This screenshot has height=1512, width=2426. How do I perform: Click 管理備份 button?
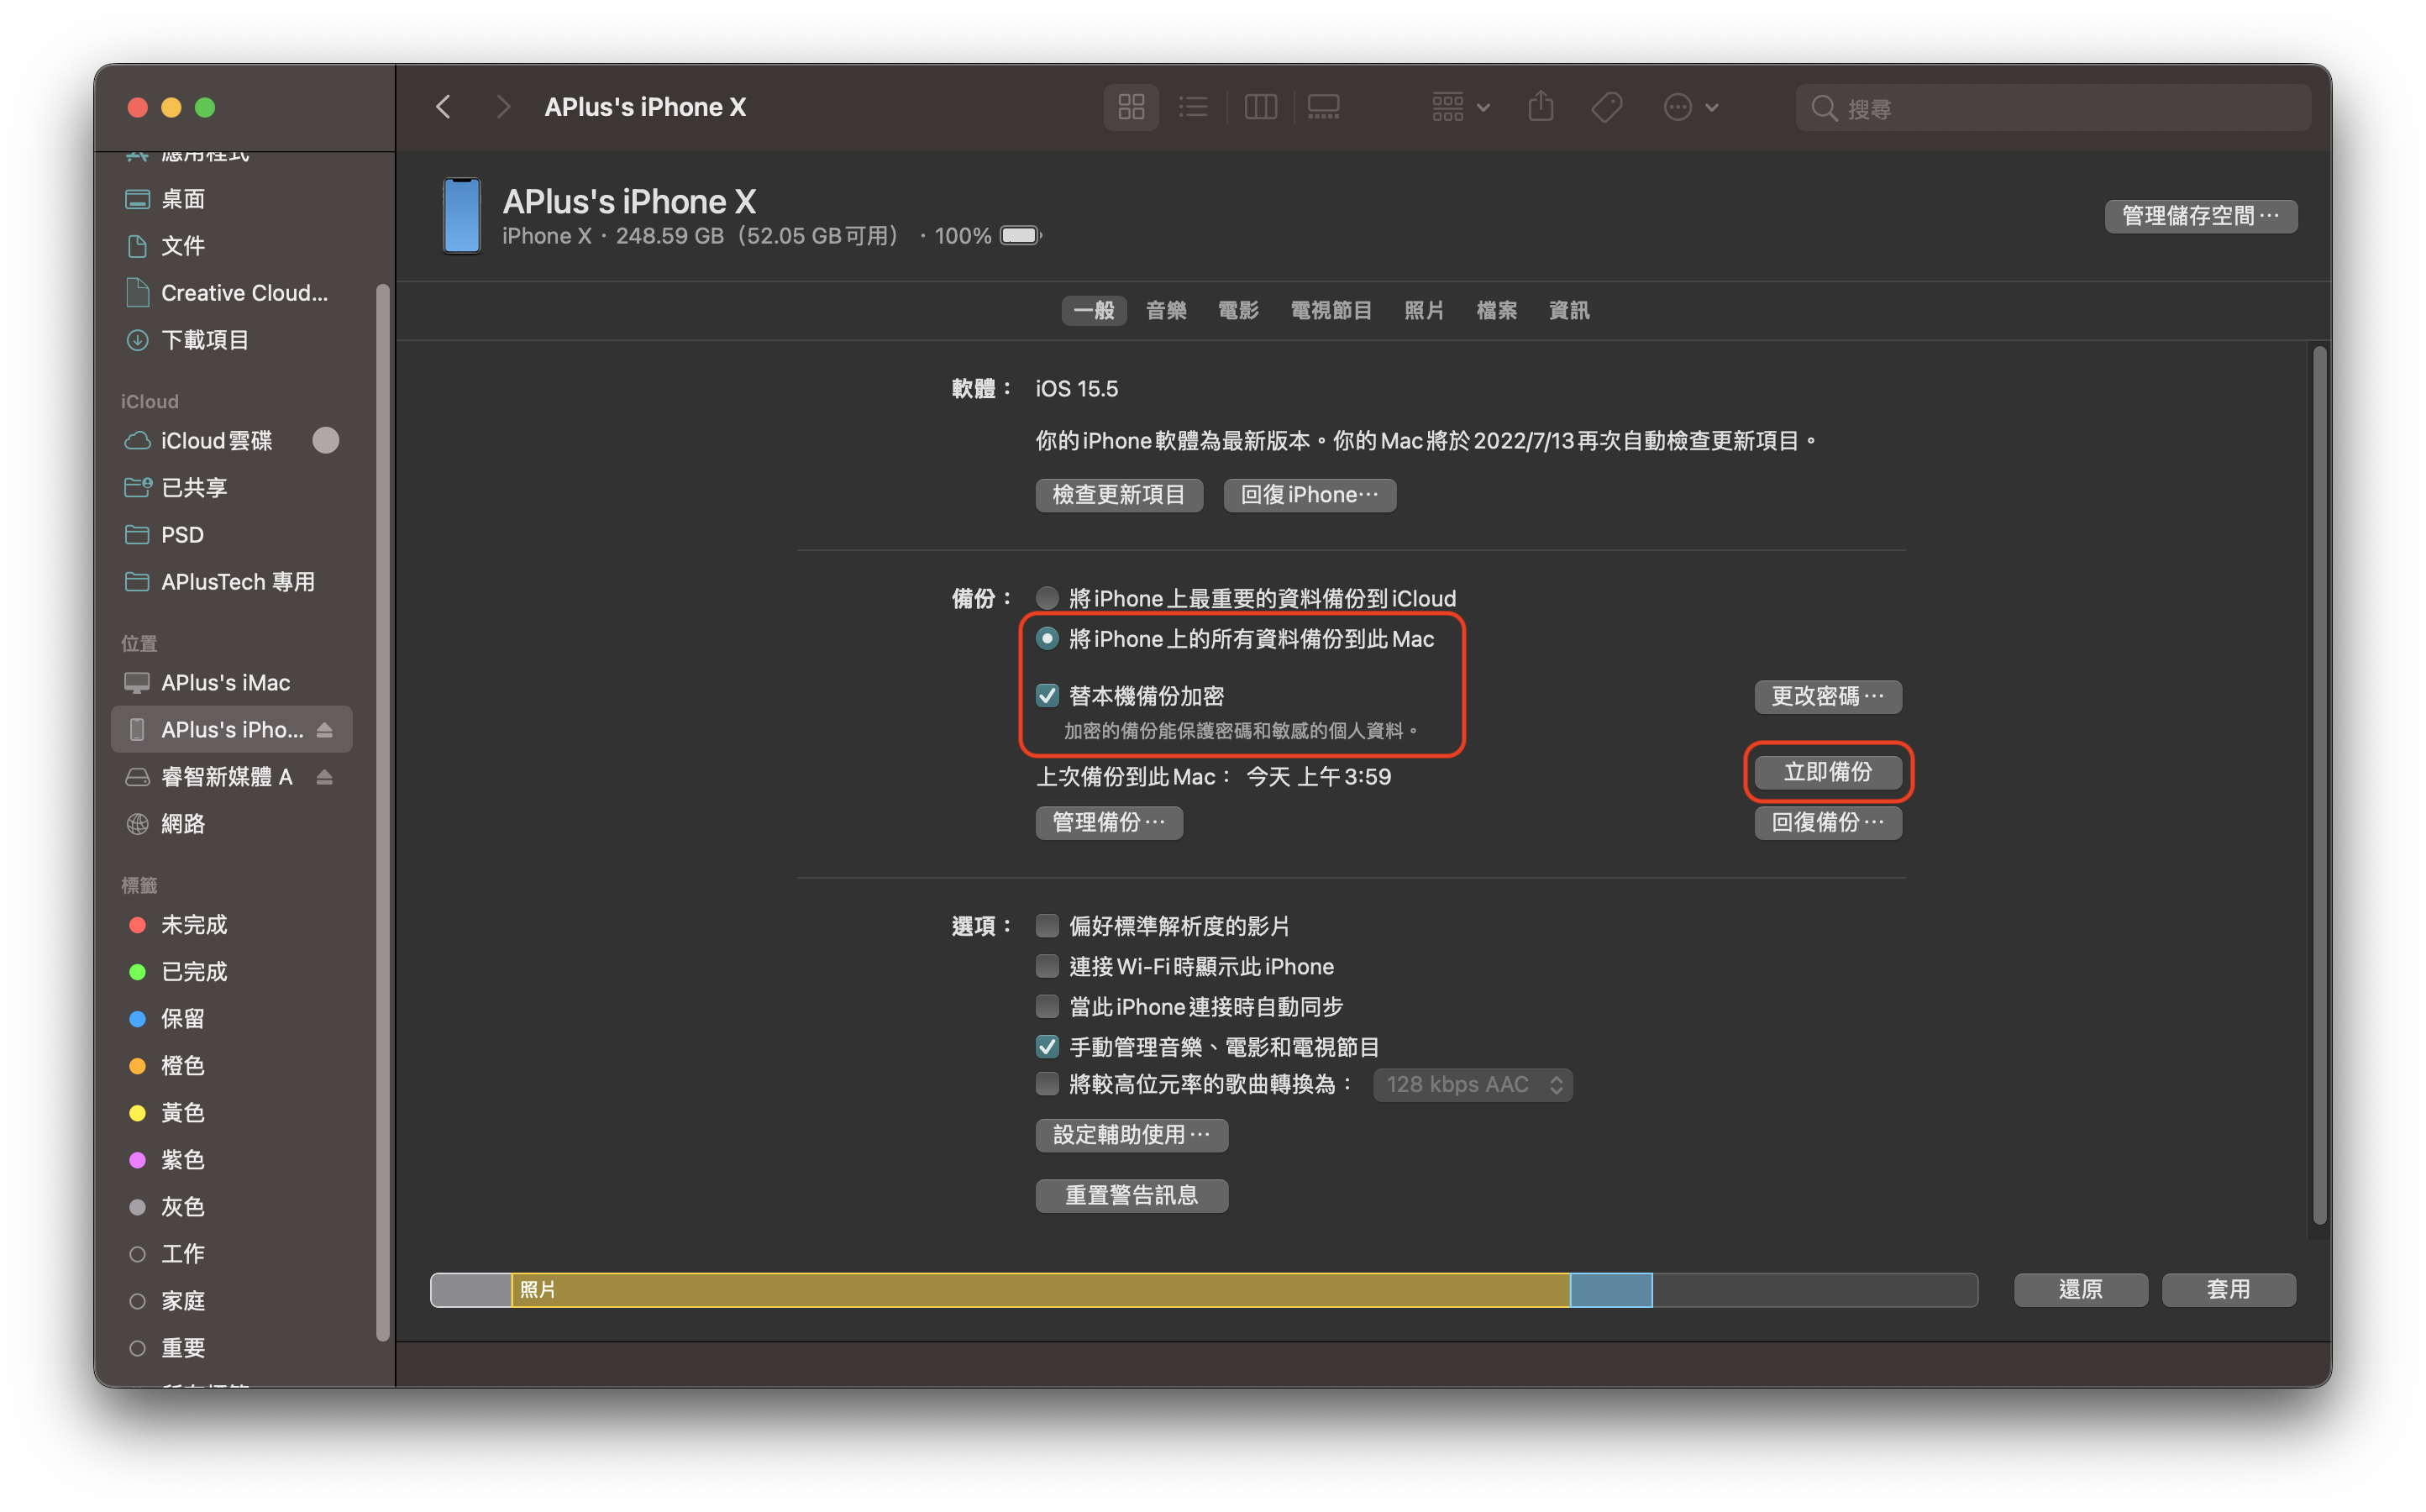(1109, 823)
